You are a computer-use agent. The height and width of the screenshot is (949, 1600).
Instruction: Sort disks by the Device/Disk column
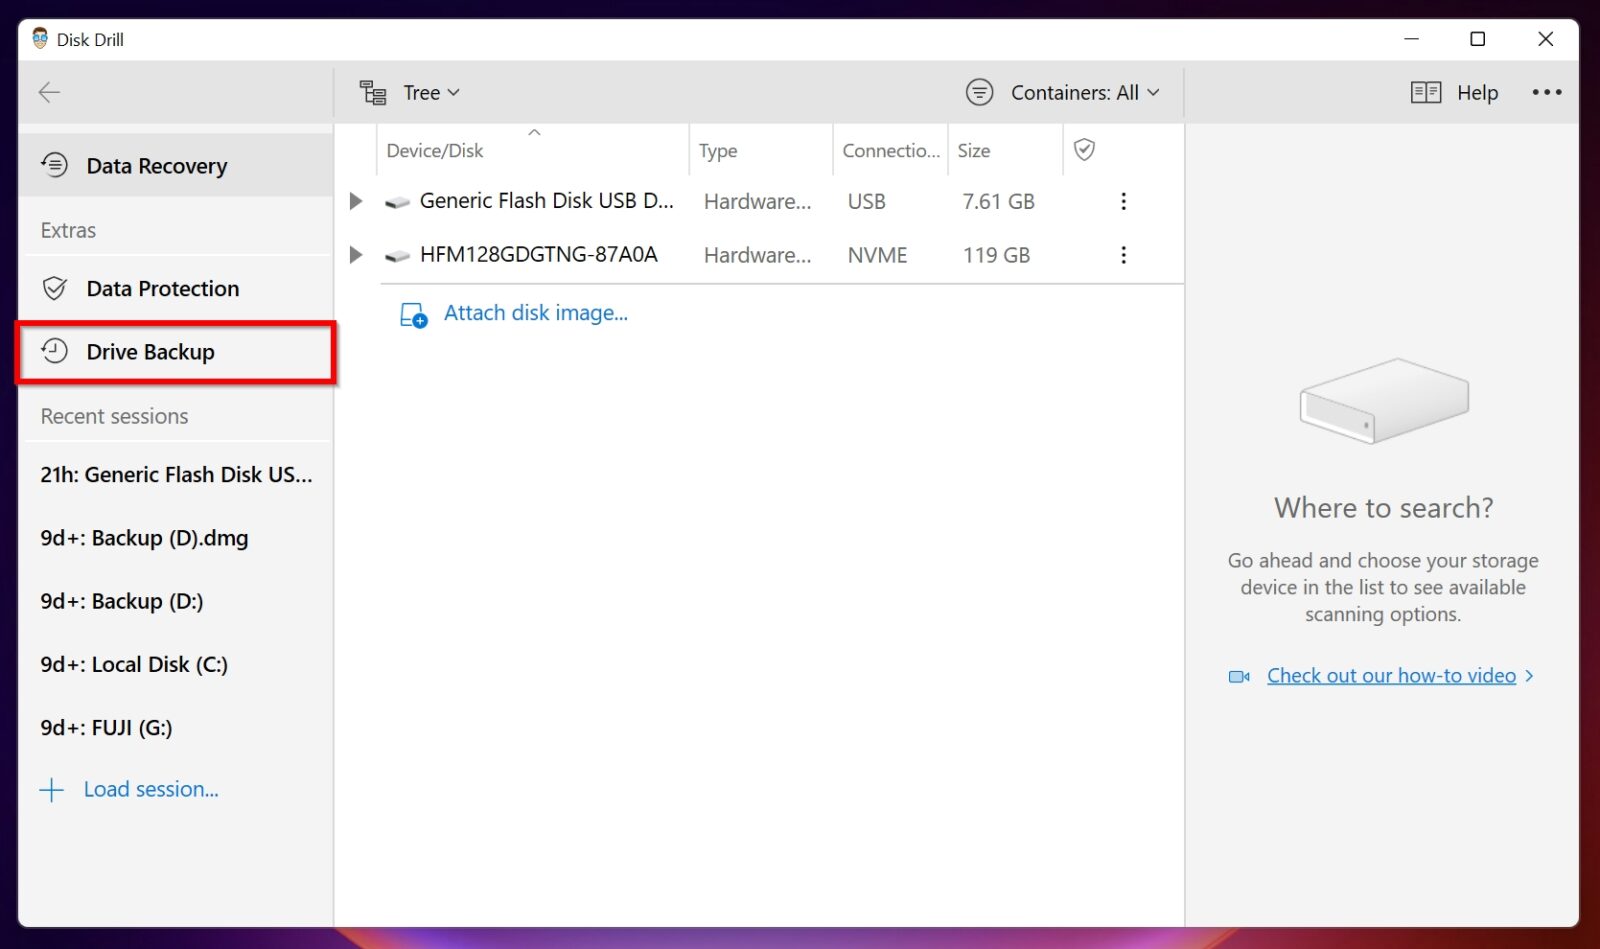pyautogui.click(x=434, y=150)
